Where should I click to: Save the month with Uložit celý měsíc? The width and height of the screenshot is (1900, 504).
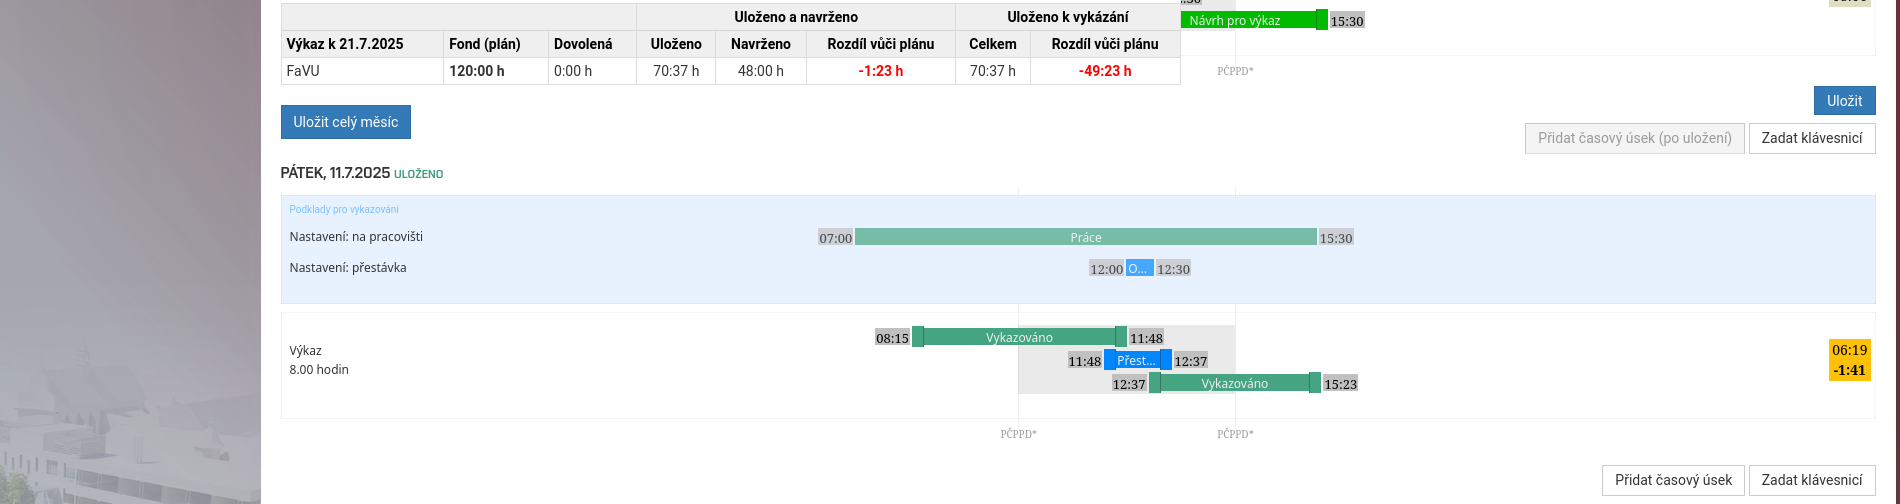[x=345, y=122]
